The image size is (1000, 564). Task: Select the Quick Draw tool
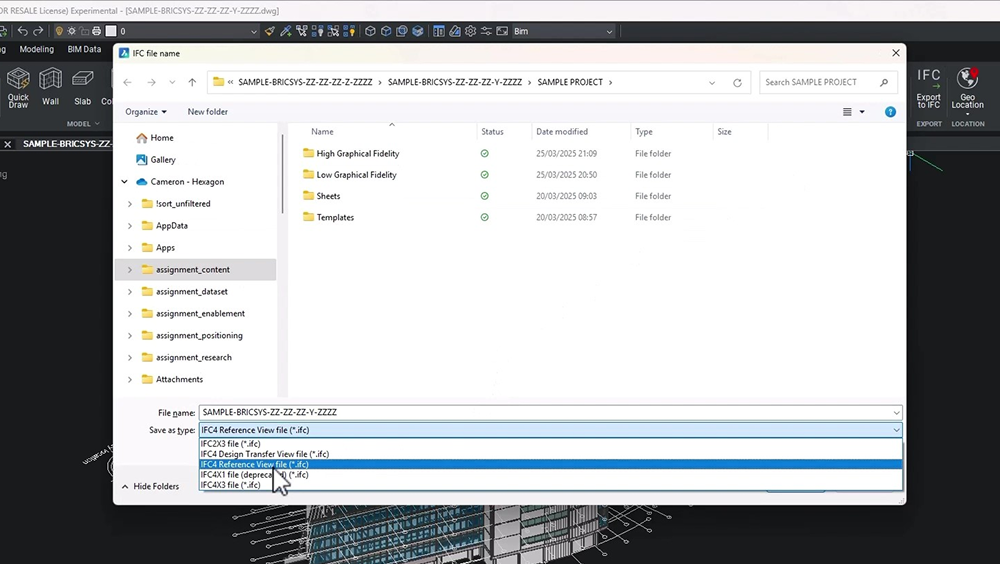point(18,88)
